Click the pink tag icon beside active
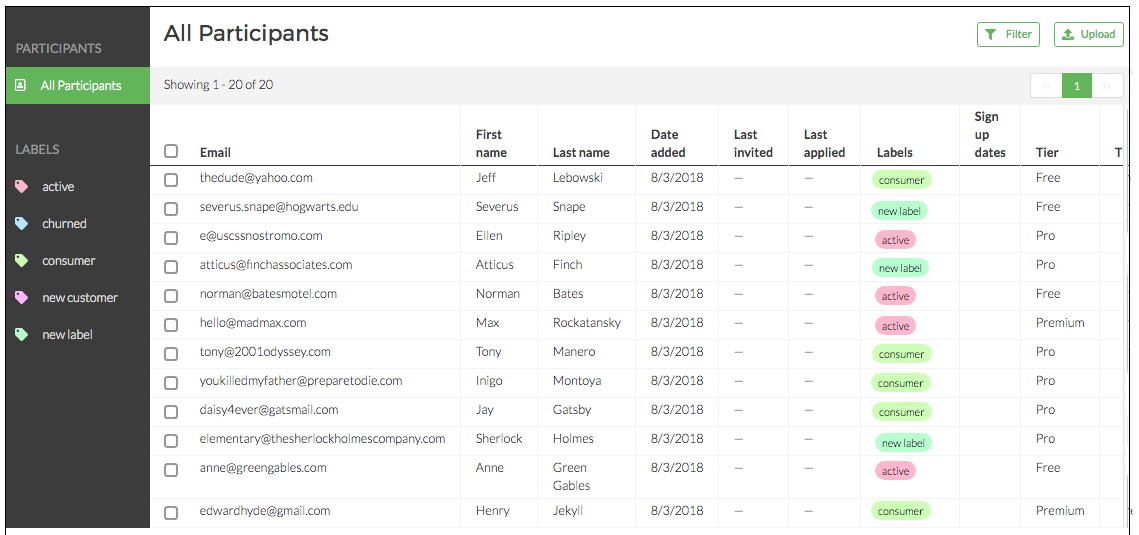Viewport: 1139px width, 535px height. tap(22, 187)
